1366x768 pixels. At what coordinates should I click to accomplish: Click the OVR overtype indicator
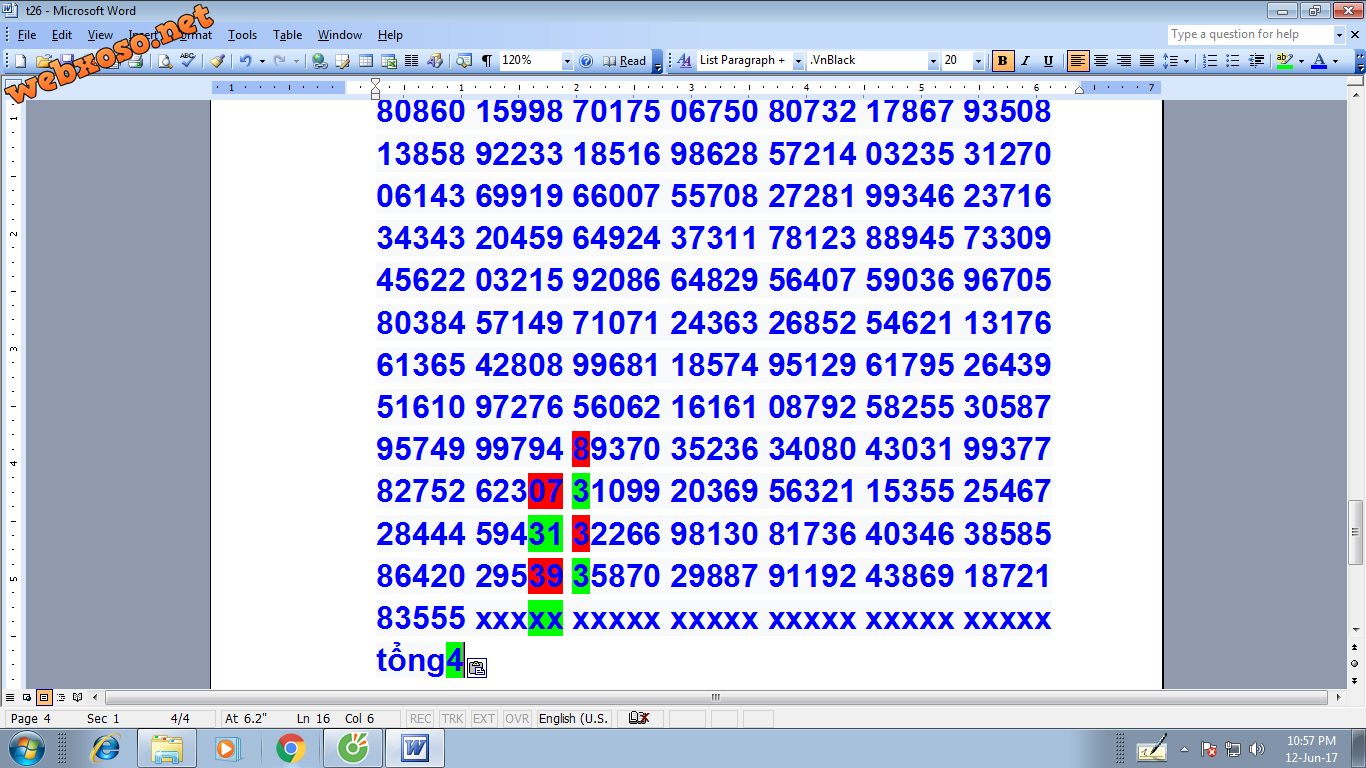(517, 718)
